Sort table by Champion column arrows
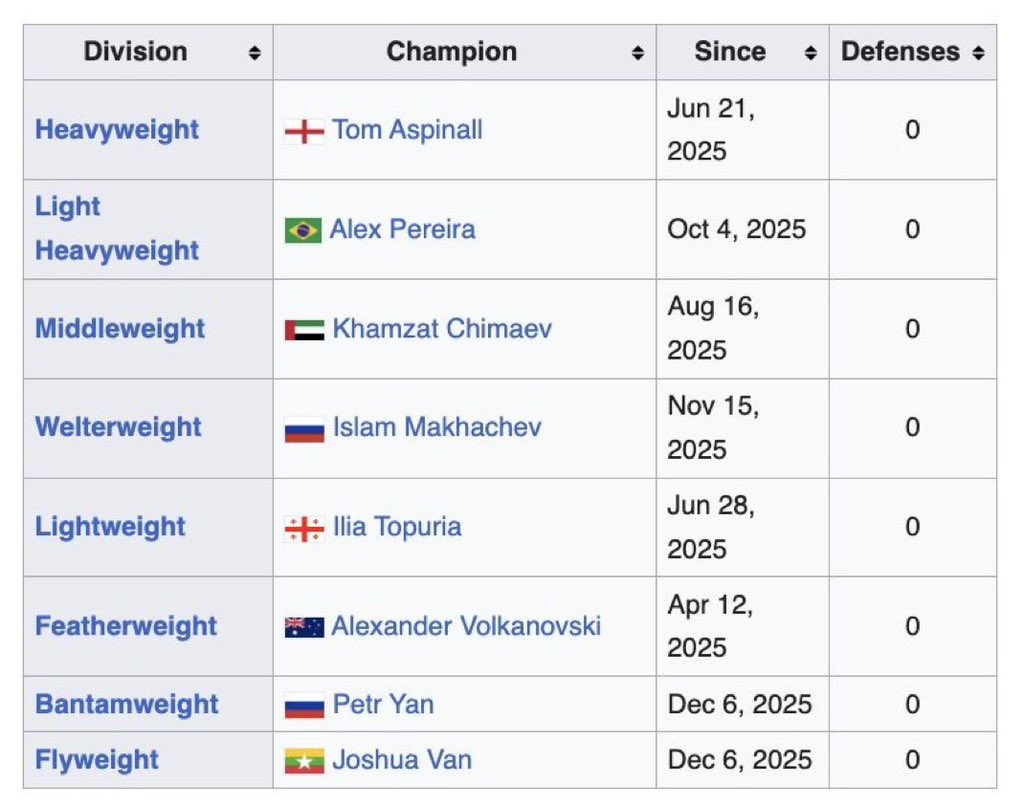The width and height of the screenshot is (1024, 804). (x=638, y=53)
